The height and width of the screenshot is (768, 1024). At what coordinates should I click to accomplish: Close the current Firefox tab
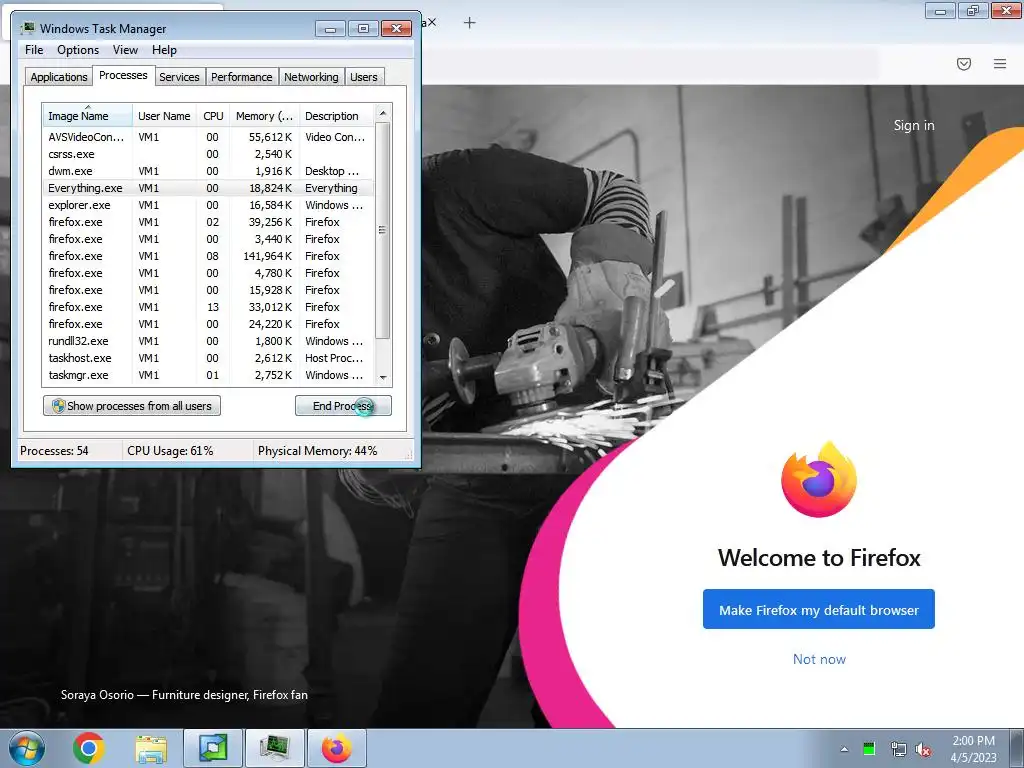(x=432, y=22)
